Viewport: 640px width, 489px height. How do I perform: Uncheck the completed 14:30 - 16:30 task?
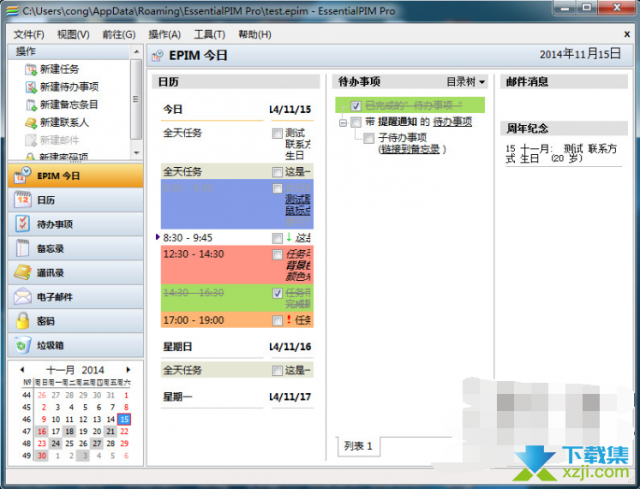[277, 293]
